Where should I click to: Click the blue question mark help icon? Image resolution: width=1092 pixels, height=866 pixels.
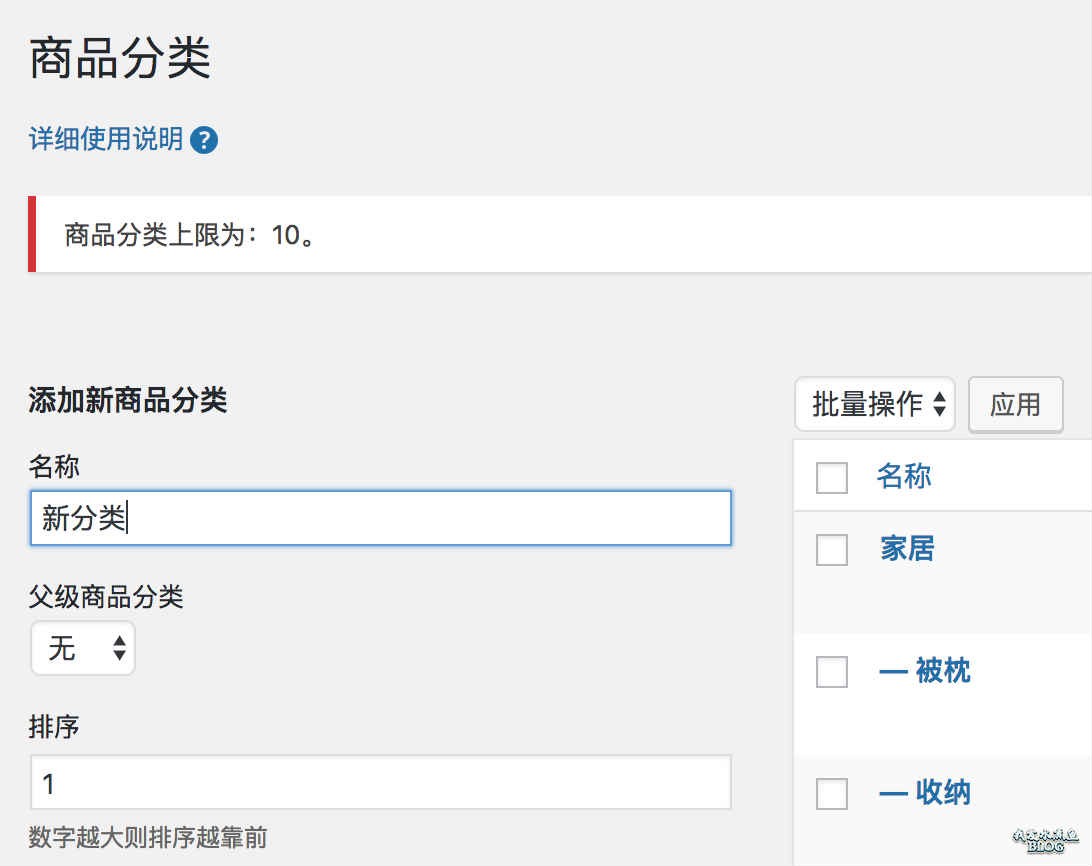pos(204,140)
